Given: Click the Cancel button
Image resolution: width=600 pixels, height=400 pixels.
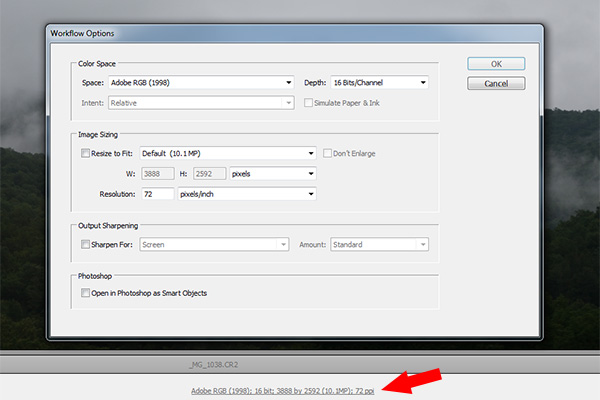Looking at the screenshot, I should coord(496,83).
